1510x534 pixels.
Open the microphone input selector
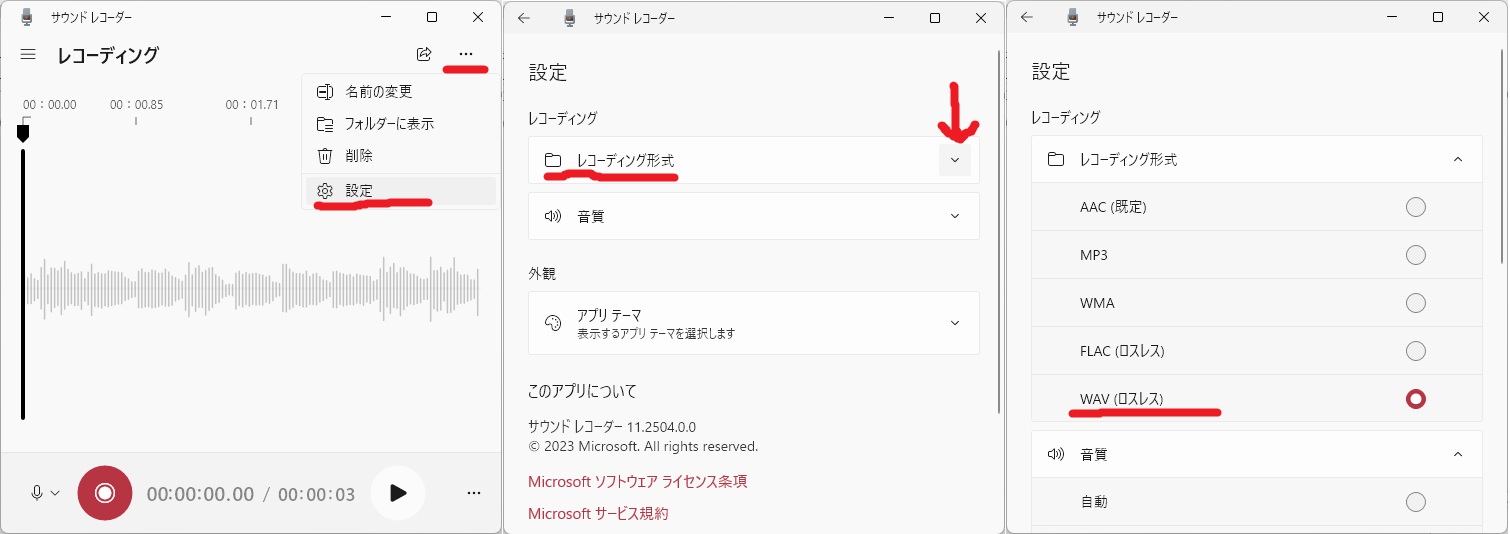44,493
